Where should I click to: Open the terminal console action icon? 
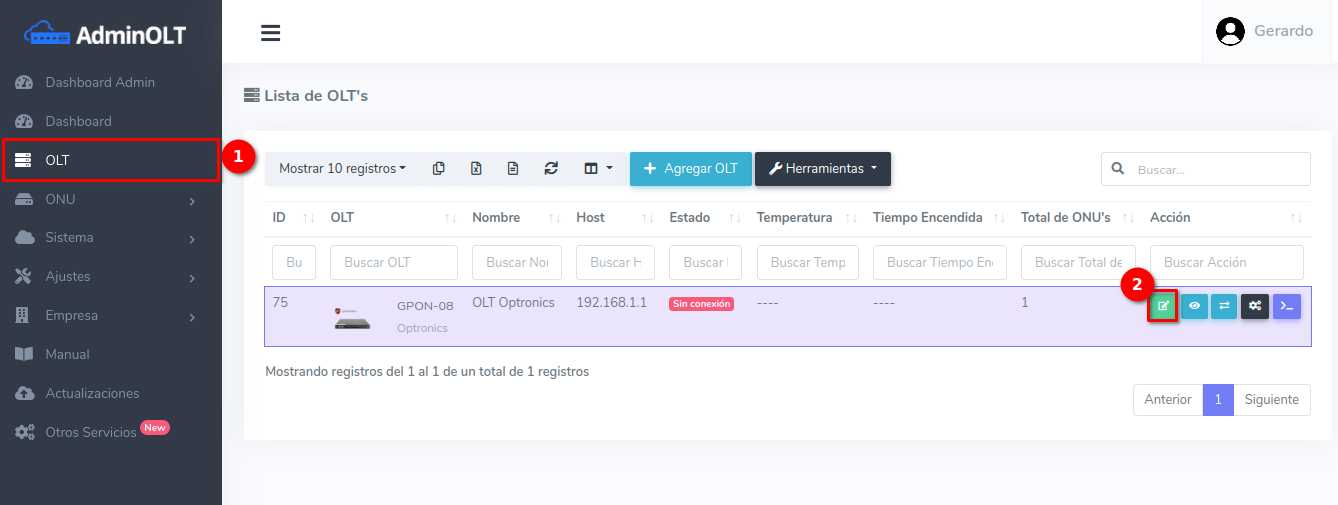(1287, 306)
